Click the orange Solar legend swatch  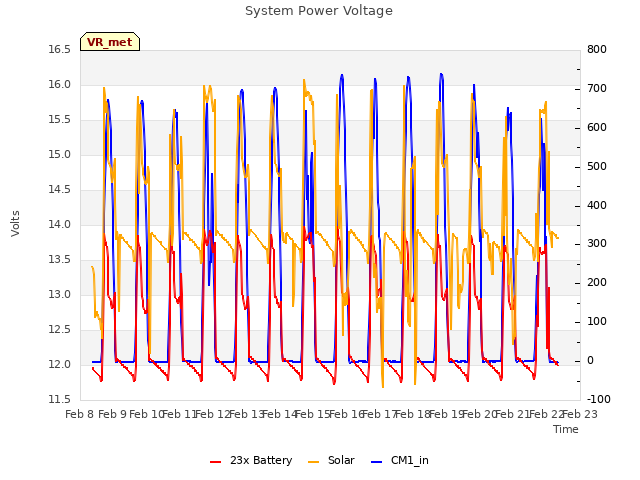click(x=313, y=462)
